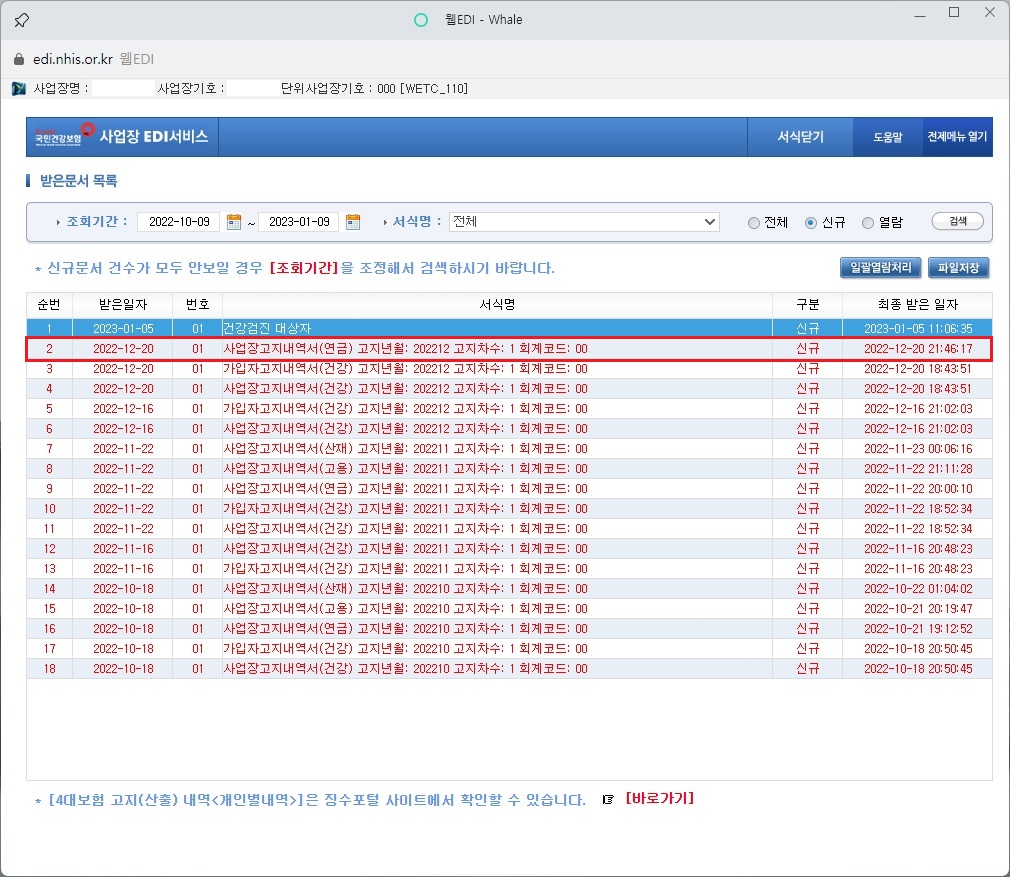Viewport: 1010px width, 877px height.
Task: Click timestamp 2023-01-05 11:06:35
Action: [x=918, y=328]
